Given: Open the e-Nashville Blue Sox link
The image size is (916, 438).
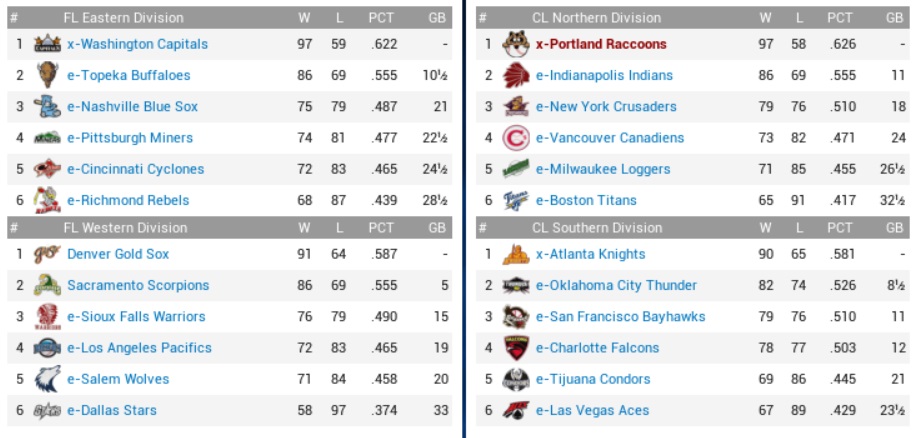Looking at the screenshot, I should [132, 107].
